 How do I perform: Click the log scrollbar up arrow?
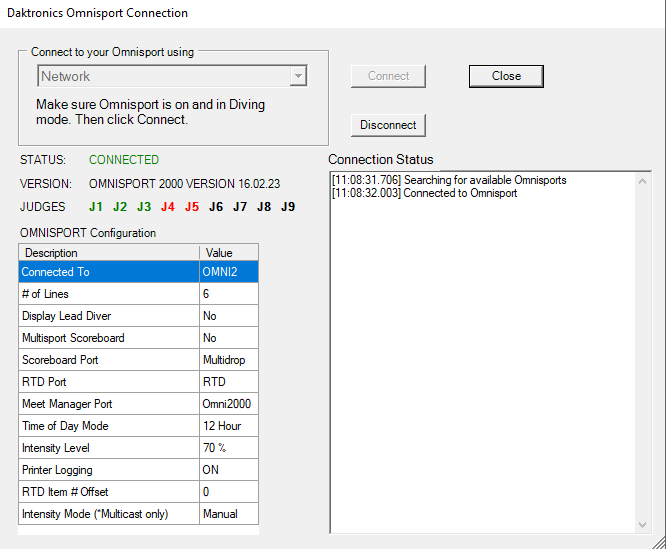[643, 181]
